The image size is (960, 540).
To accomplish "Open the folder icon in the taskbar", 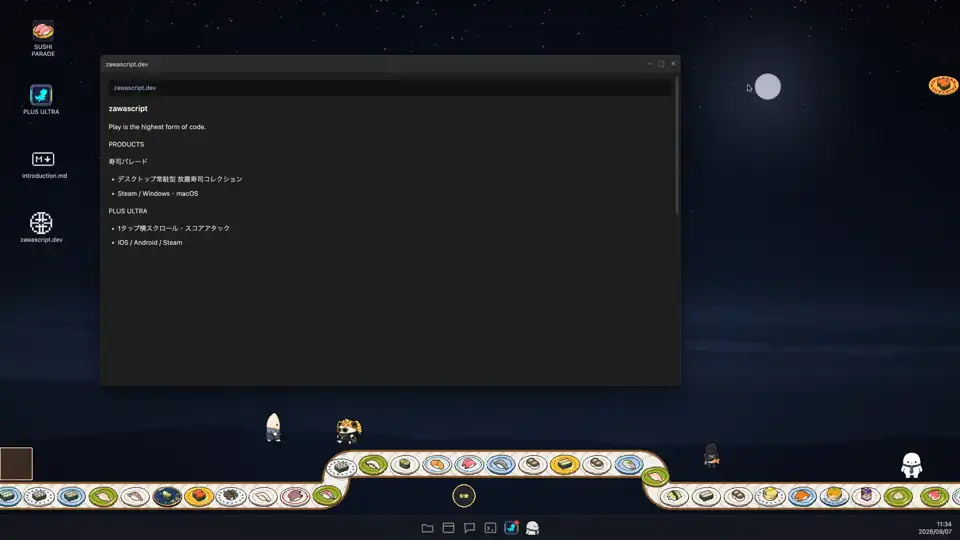I will pos(427,528).
